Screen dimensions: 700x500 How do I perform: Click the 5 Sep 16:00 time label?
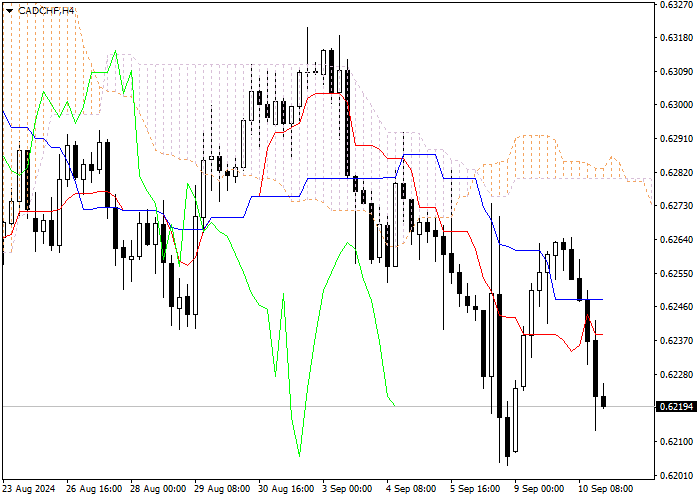(x=476, y=489)
